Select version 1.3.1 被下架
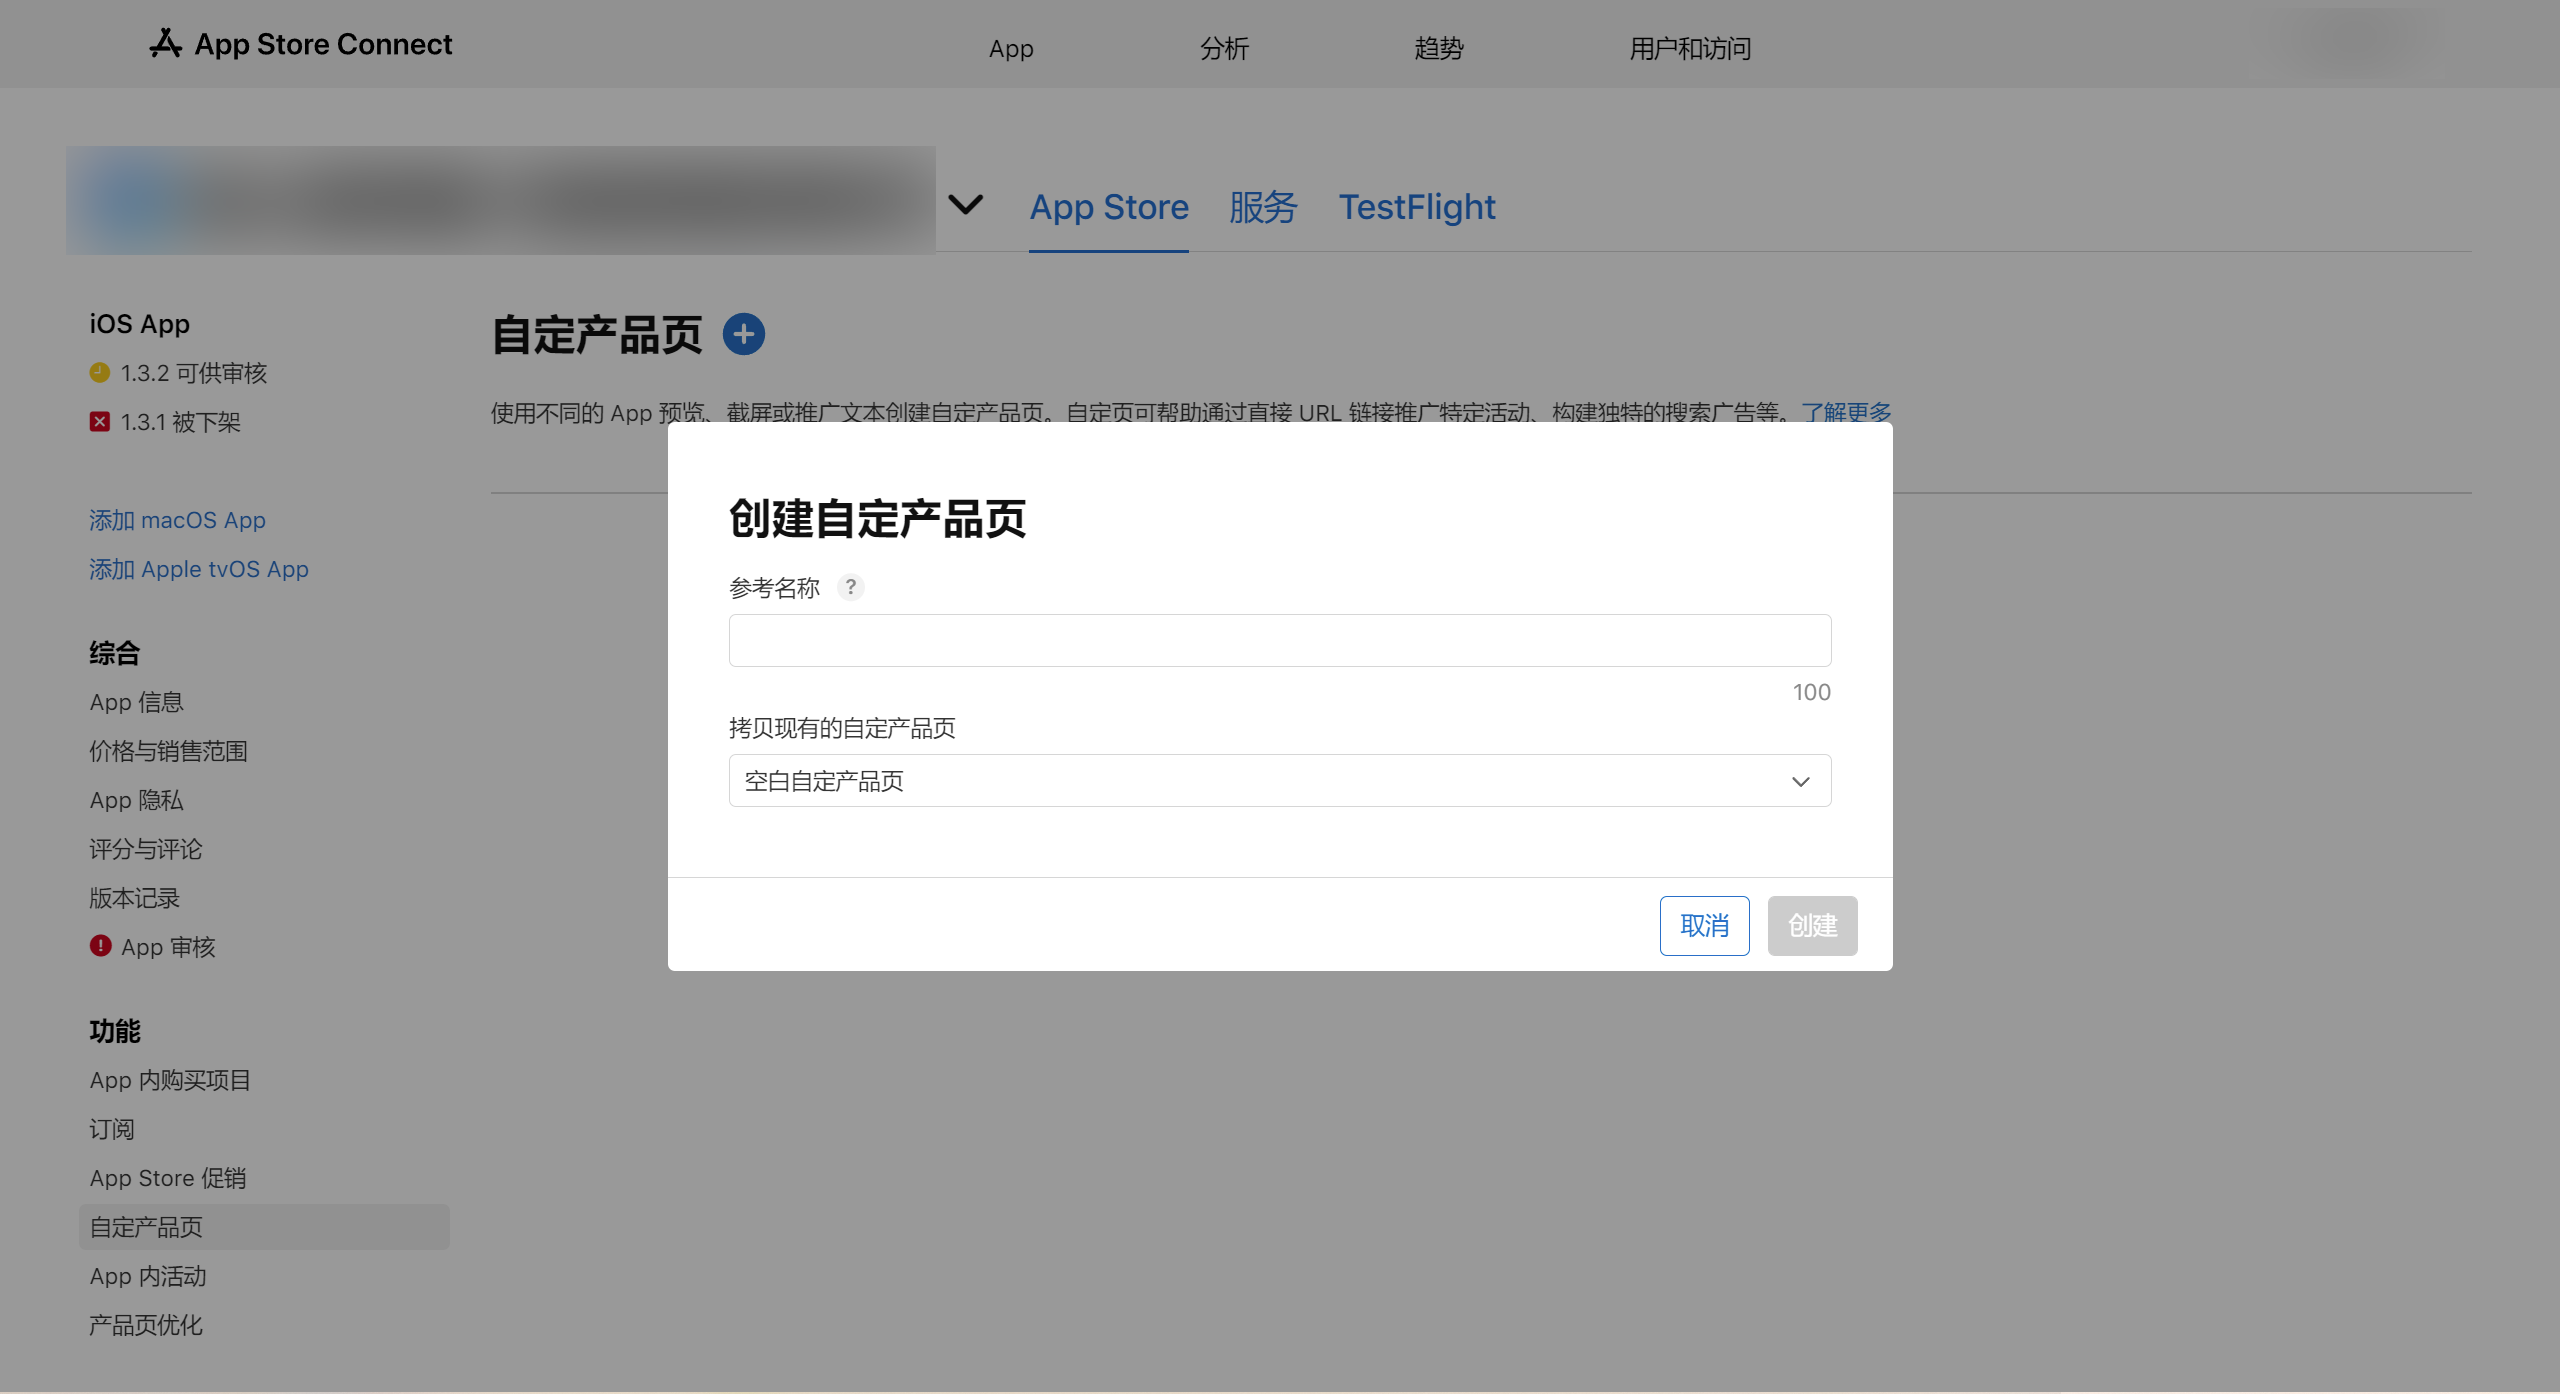The width and height of the screenshot is (2560, 1394). [181, 422]
